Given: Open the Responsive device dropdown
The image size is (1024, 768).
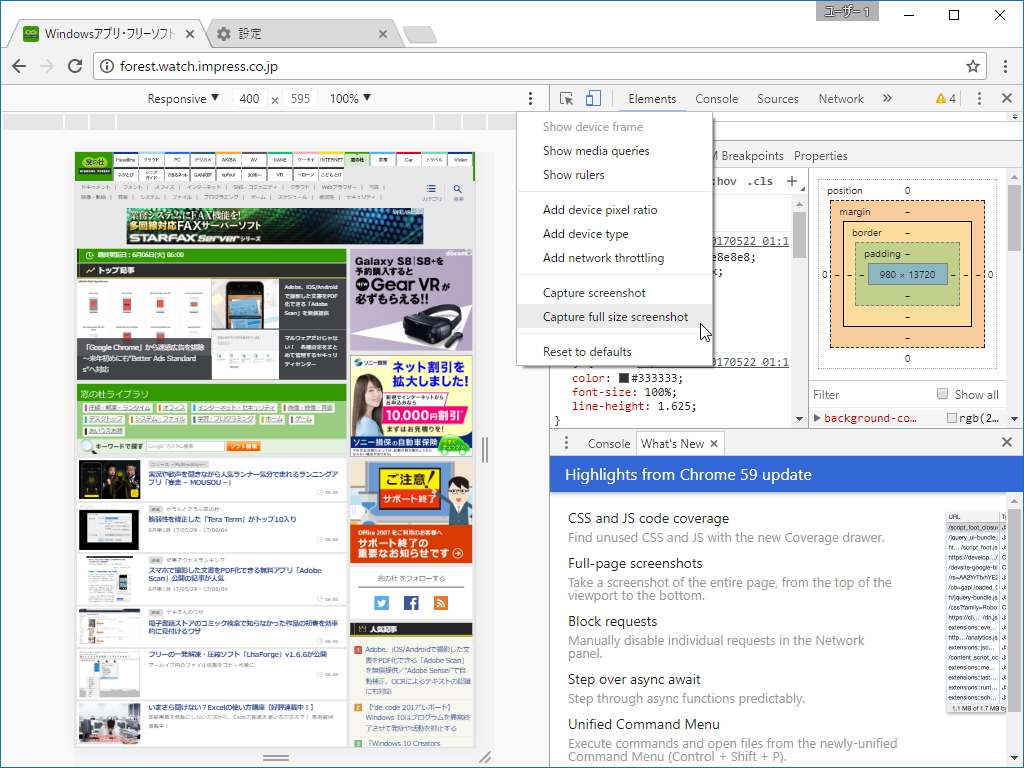Looking at the screenshot, I should pos(183,99).
